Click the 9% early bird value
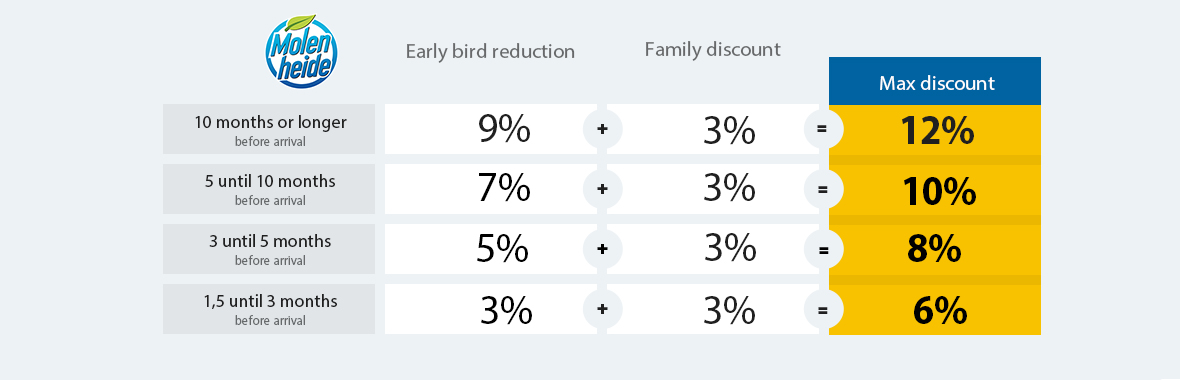This screenshot has height=380, width=1180. click(504, 129)
